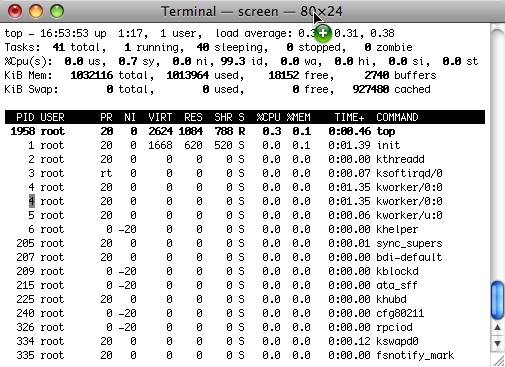505x367 pixels.
Task: Select the 'top' command in the process list
Action: pyautogui.click(x=386, y=131)
